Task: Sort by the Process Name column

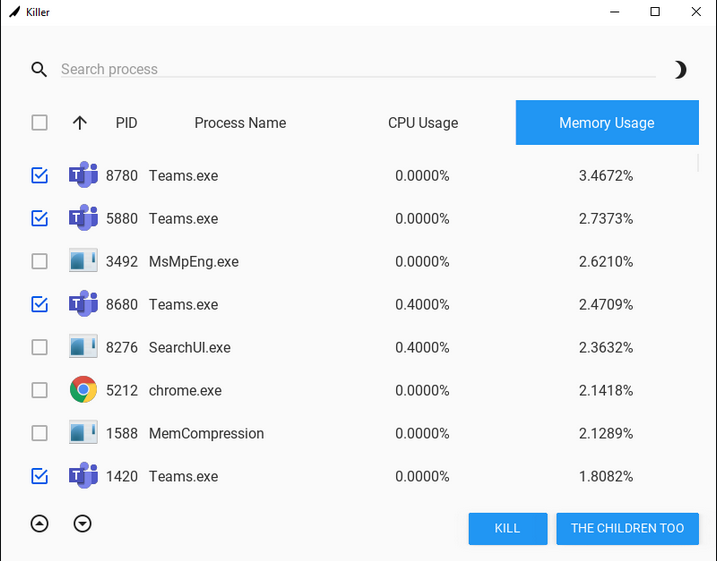Action: (x=240, y=123)
